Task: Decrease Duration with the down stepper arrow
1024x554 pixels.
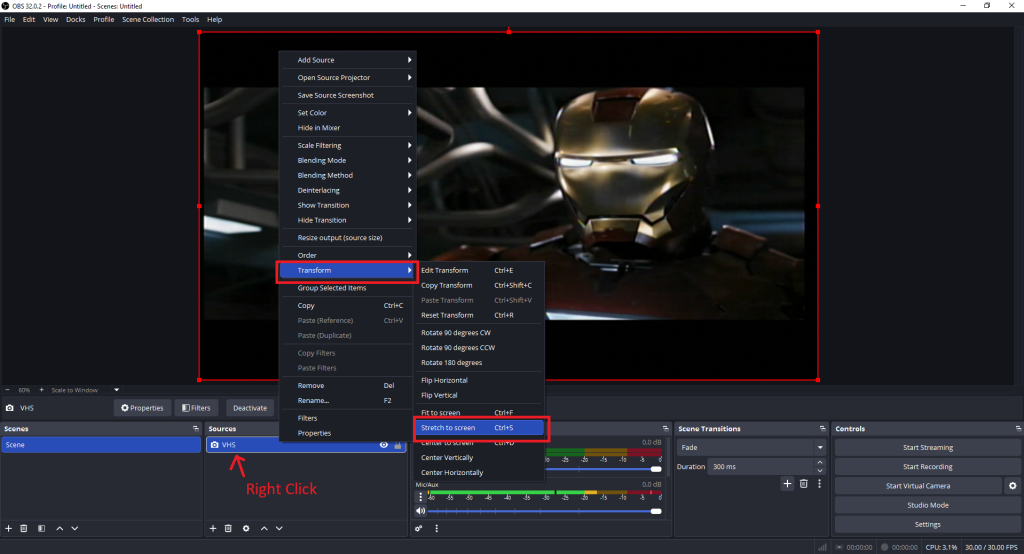Action: 820,470
